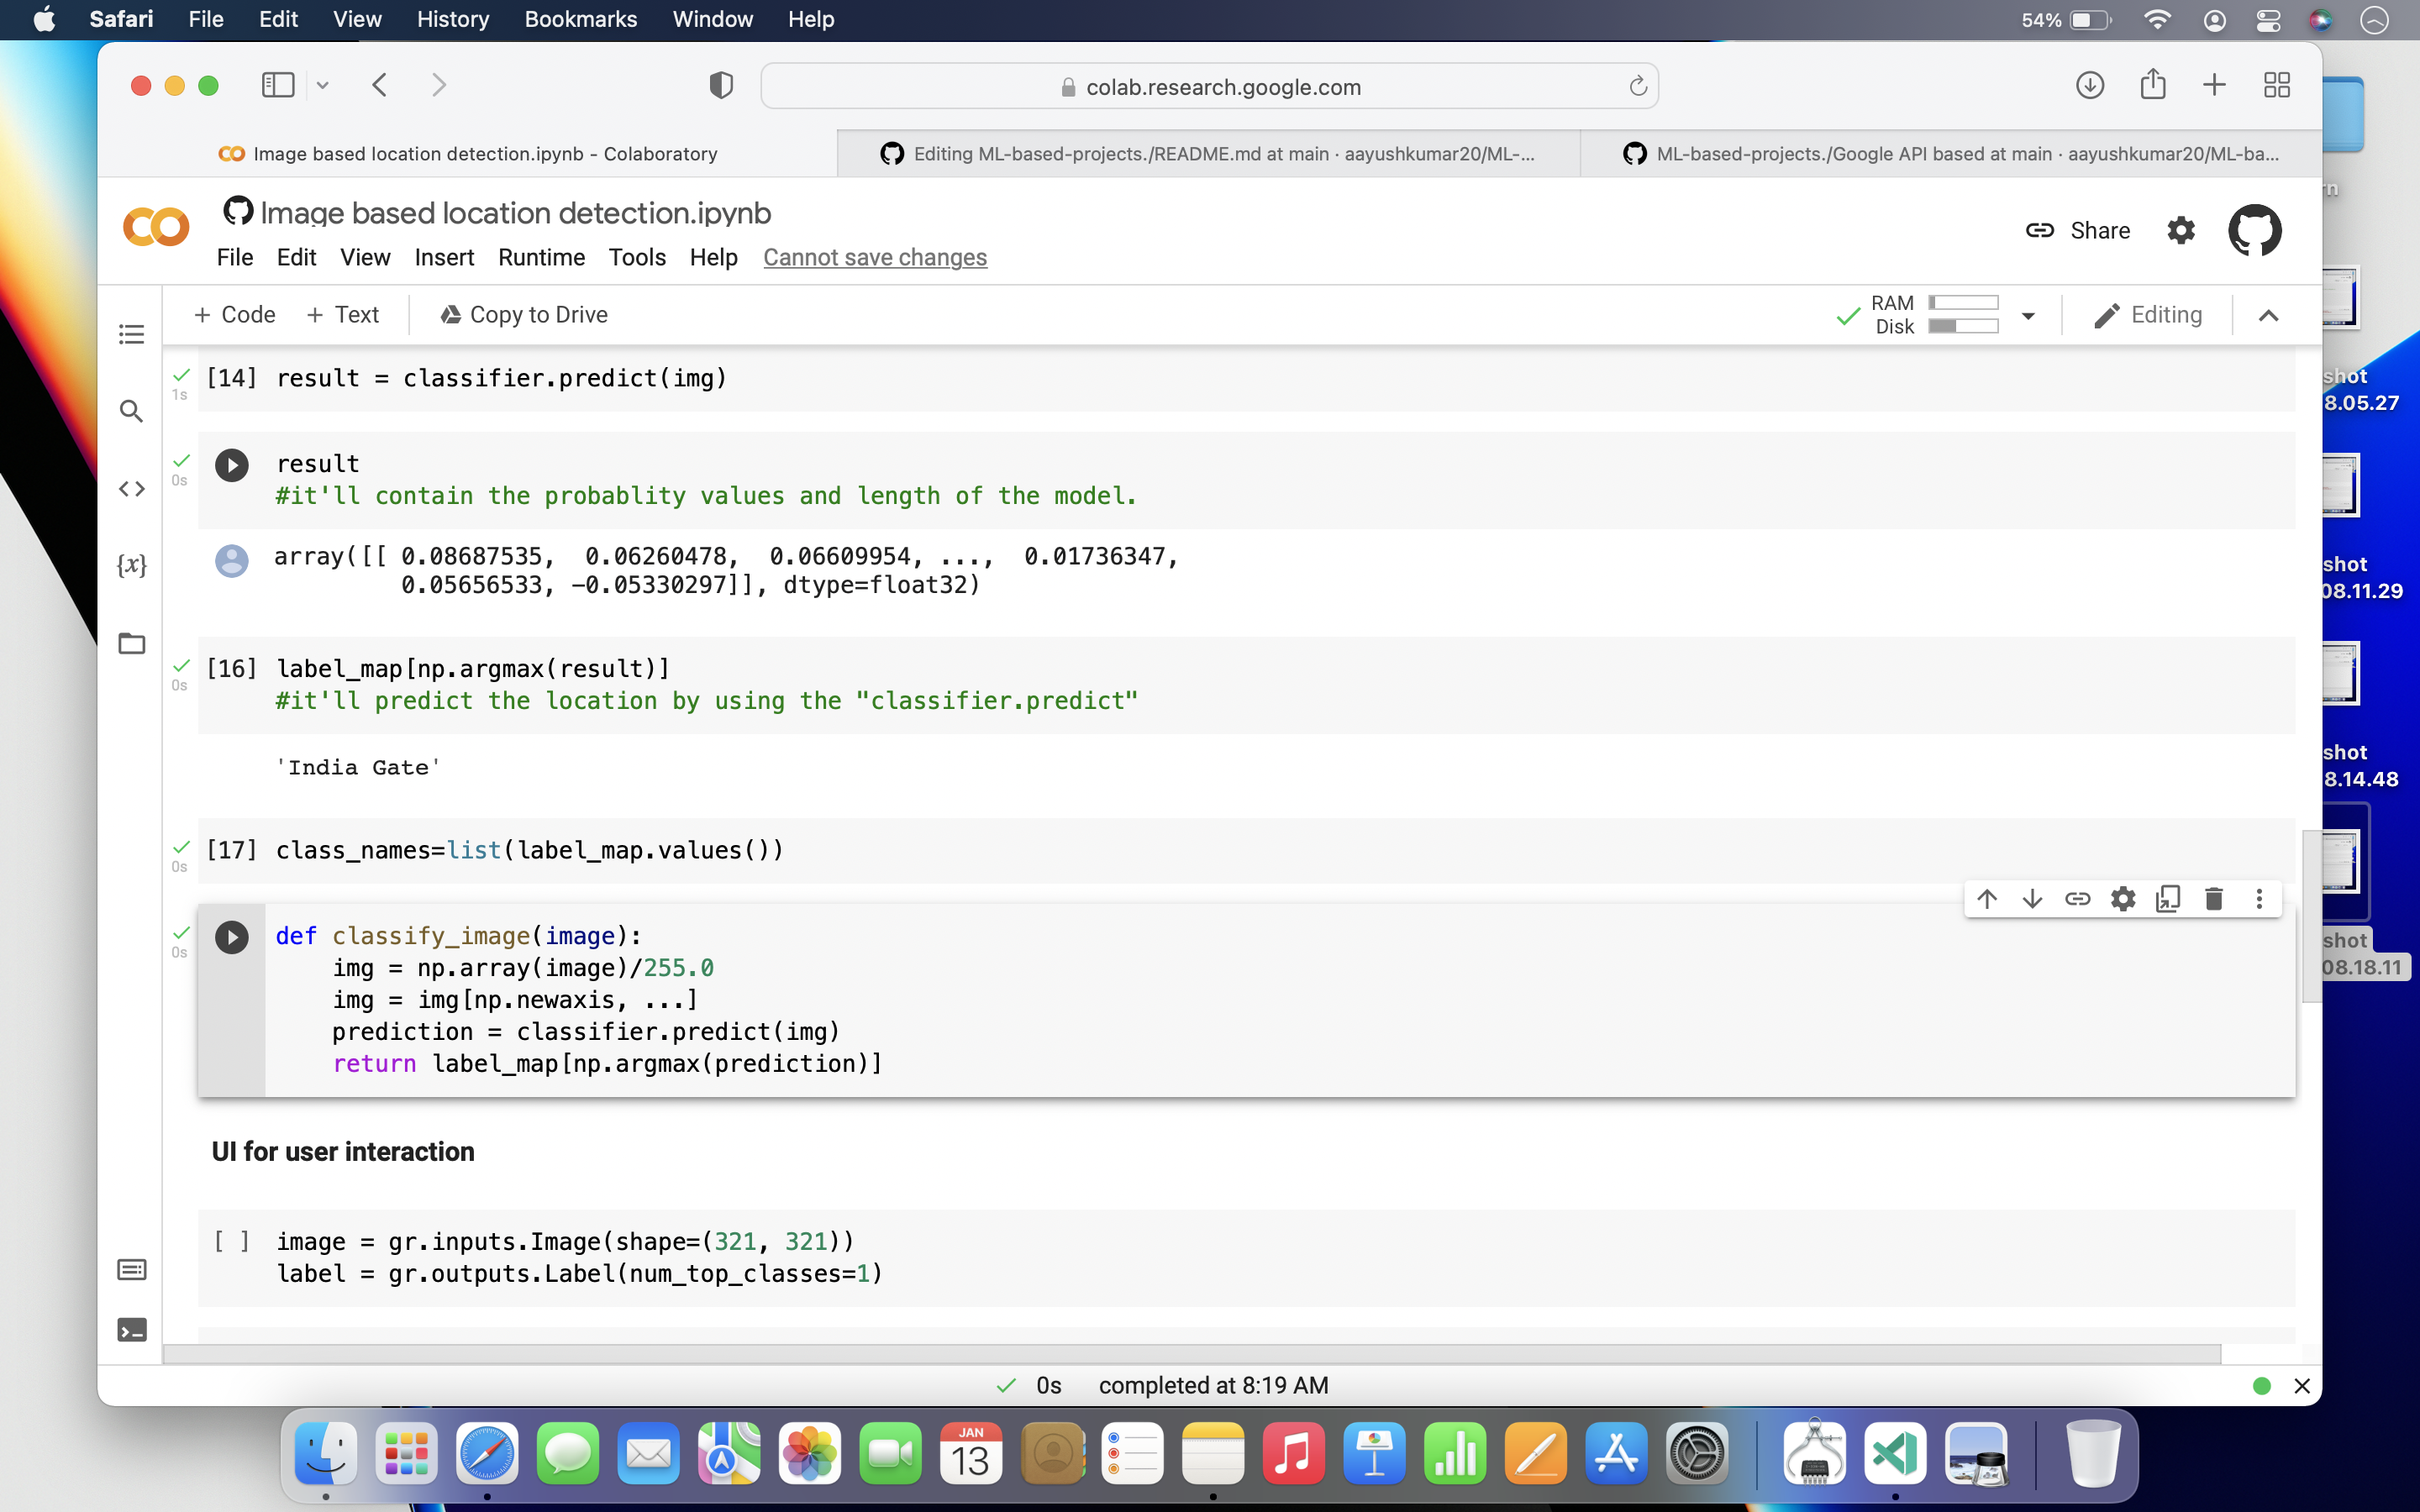The height and width of the screenshot is (1512, 2420).
Task: Open Cannot save changes link
Action: [875, 257]
